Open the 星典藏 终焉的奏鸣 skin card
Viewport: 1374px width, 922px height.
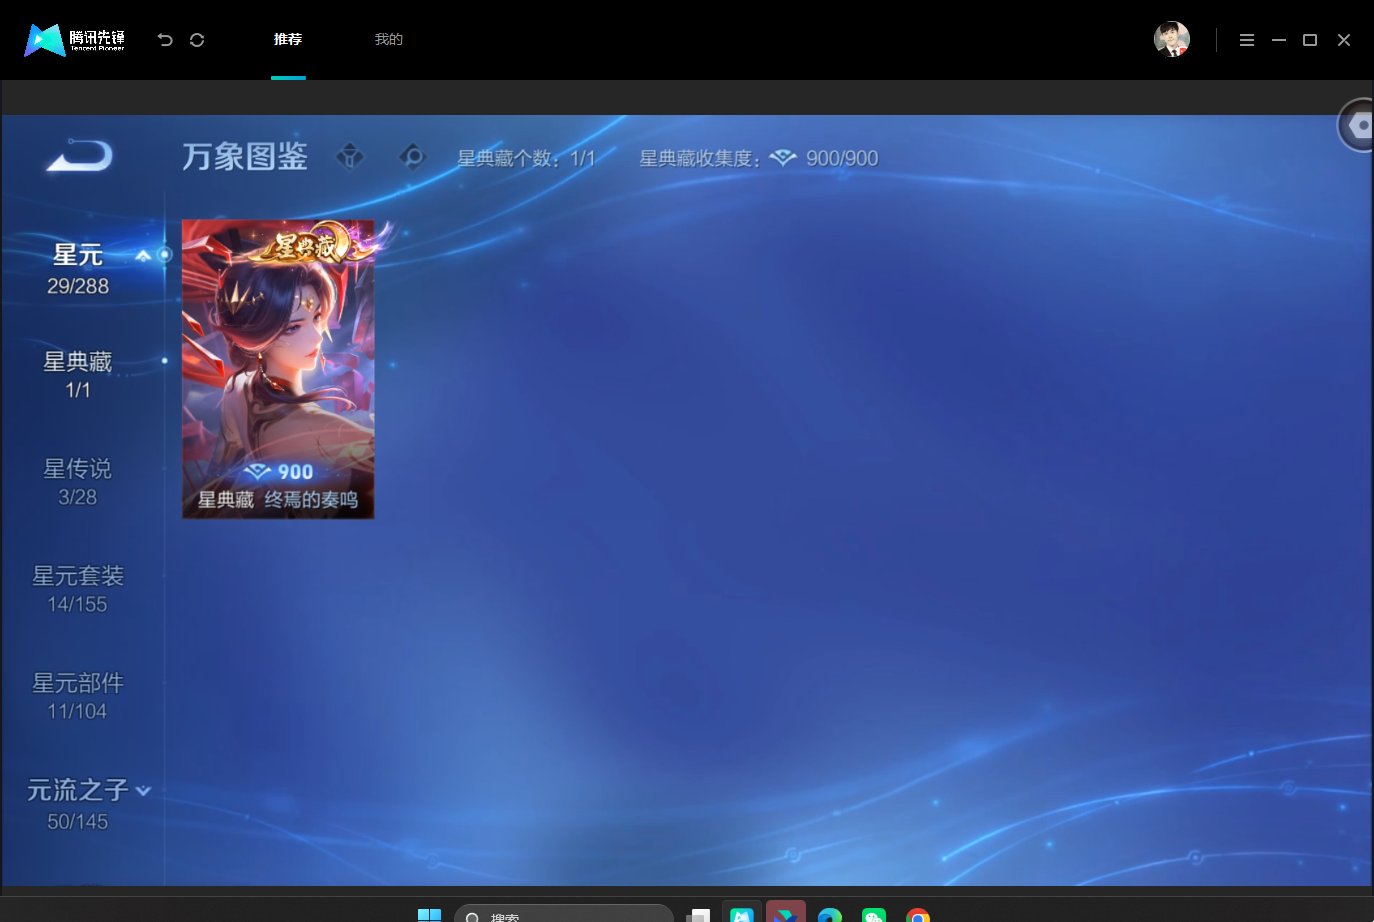pyautogui.click(x=278, y=369)
